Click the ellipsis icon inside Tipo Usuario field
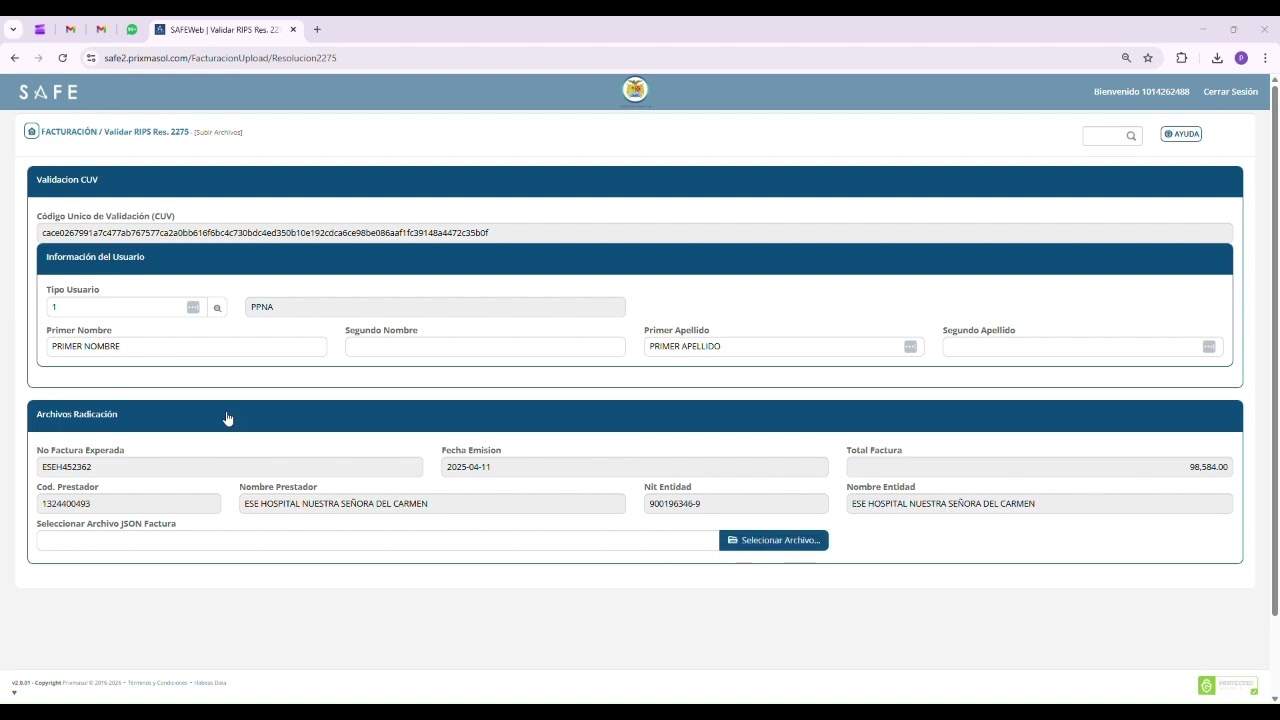1280x720 pixels. 193,307
